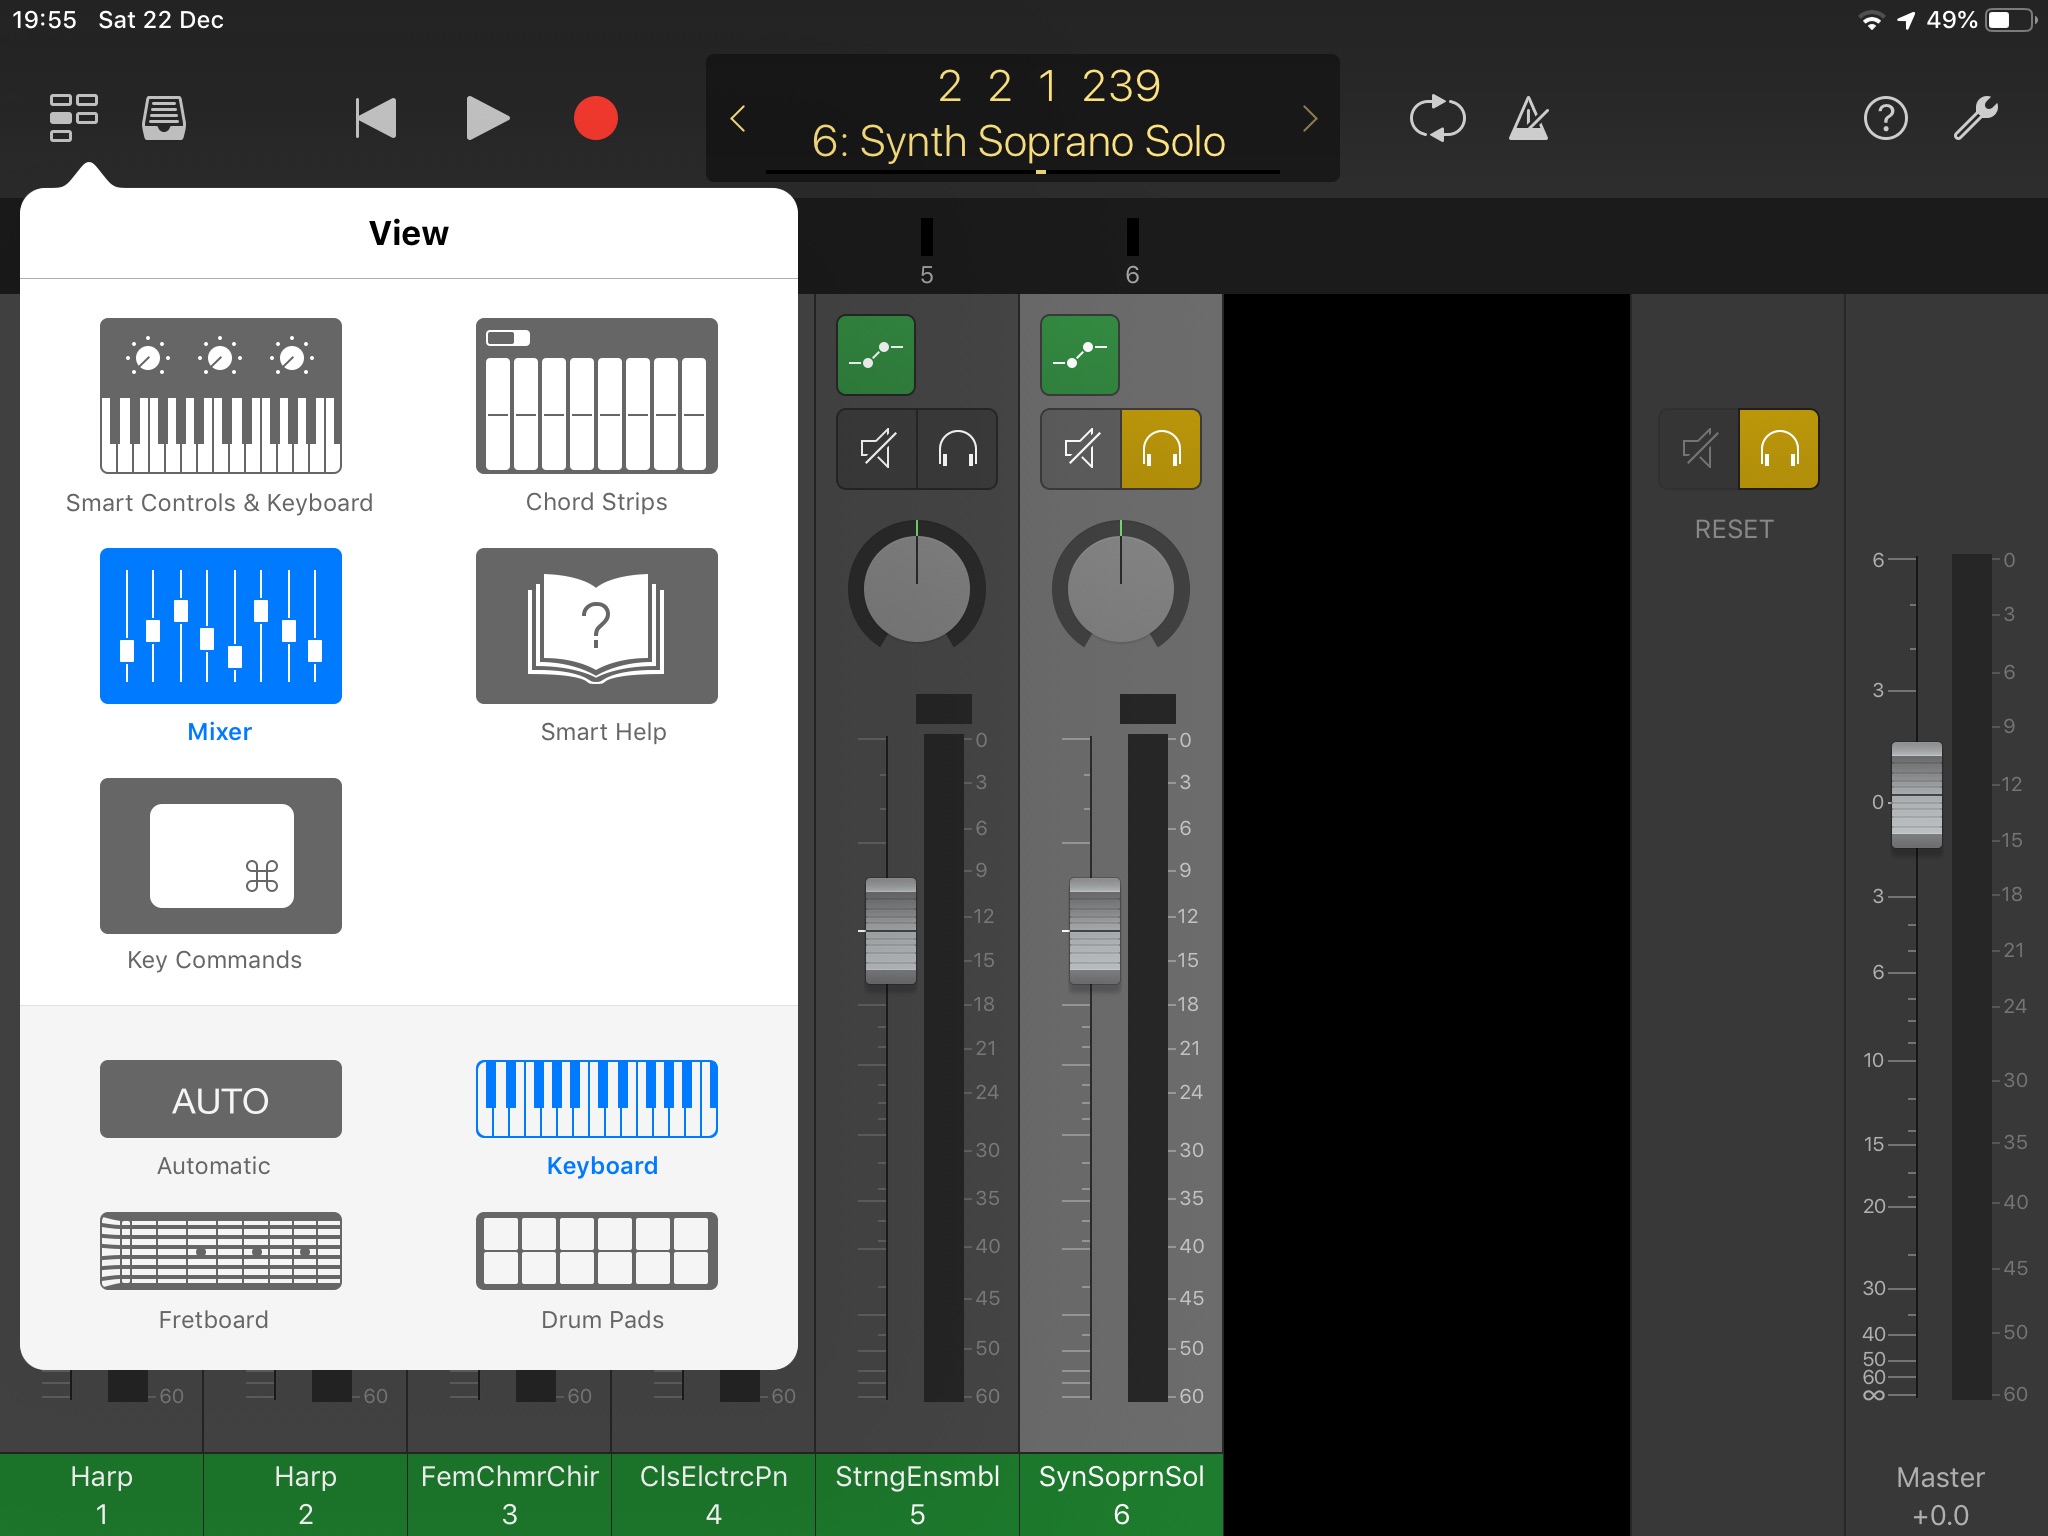Start recording with the red button
Screen dimensions: 2048x1536
tap(596, 118)
